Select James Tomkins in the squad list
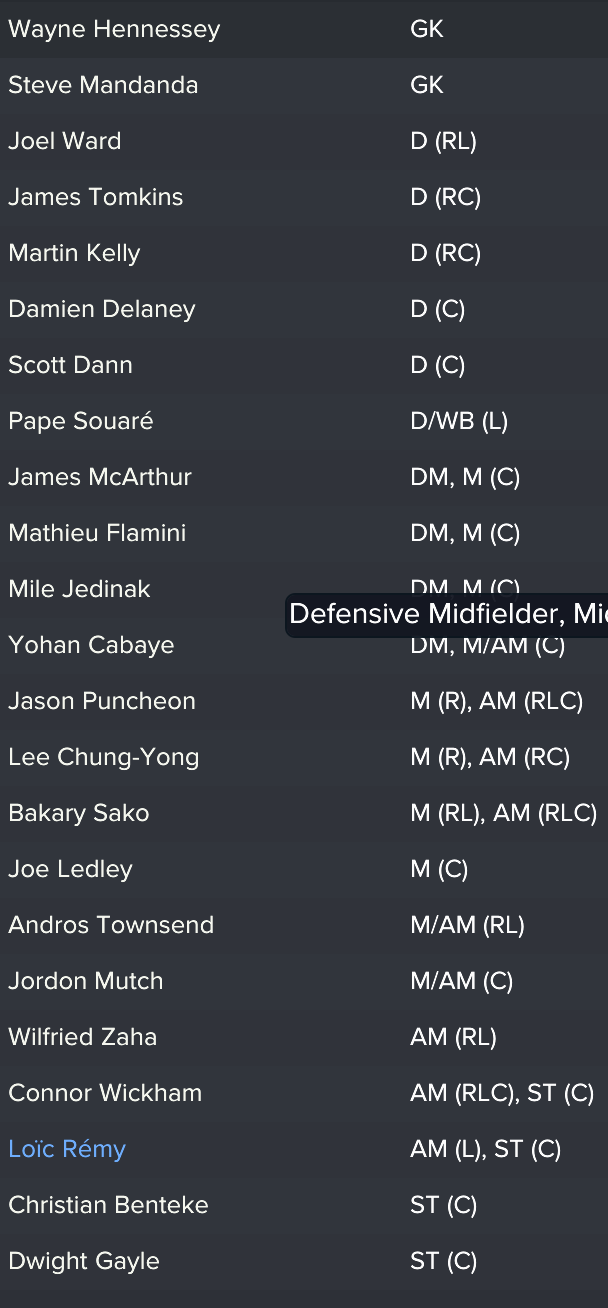608x1308 pixels. 96,197
